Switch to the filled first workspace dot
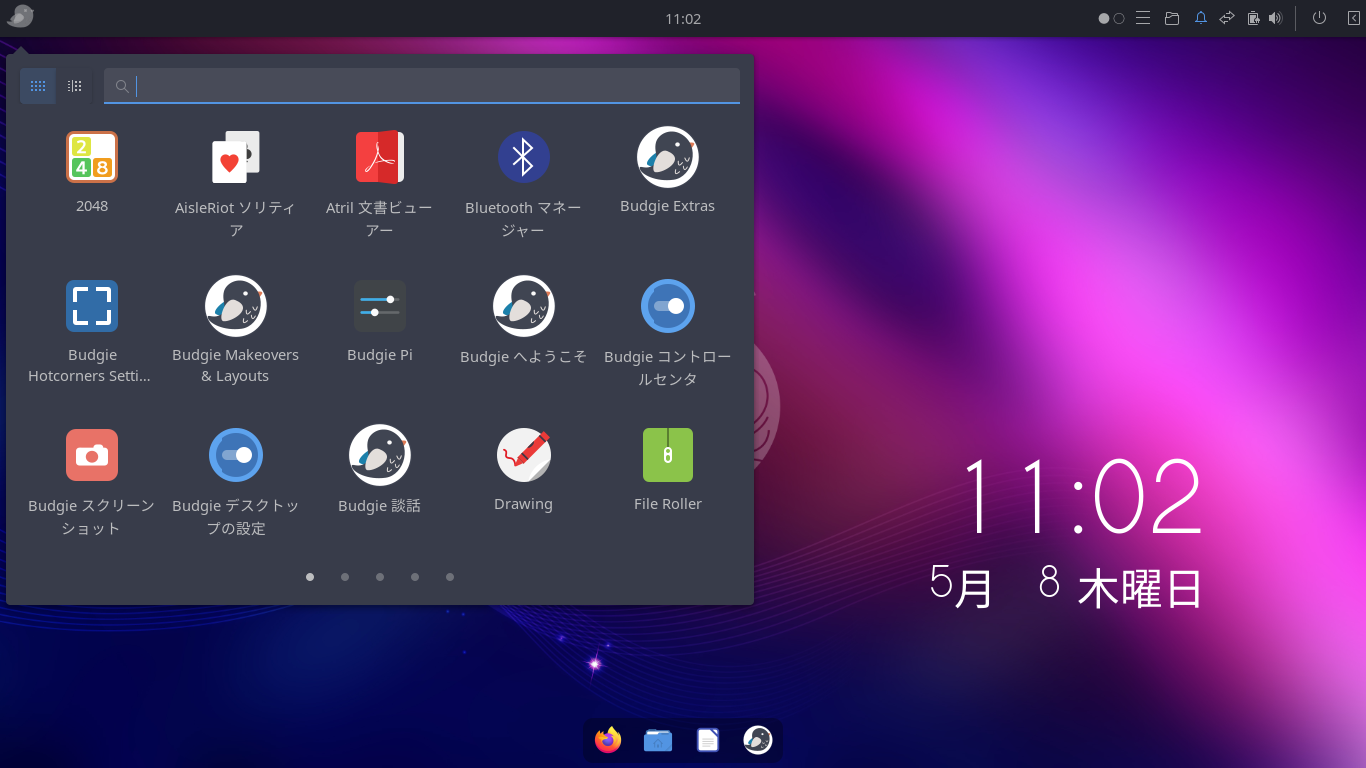The image size is (1366, 768). pyautogui.click(x=1104, y=18)
